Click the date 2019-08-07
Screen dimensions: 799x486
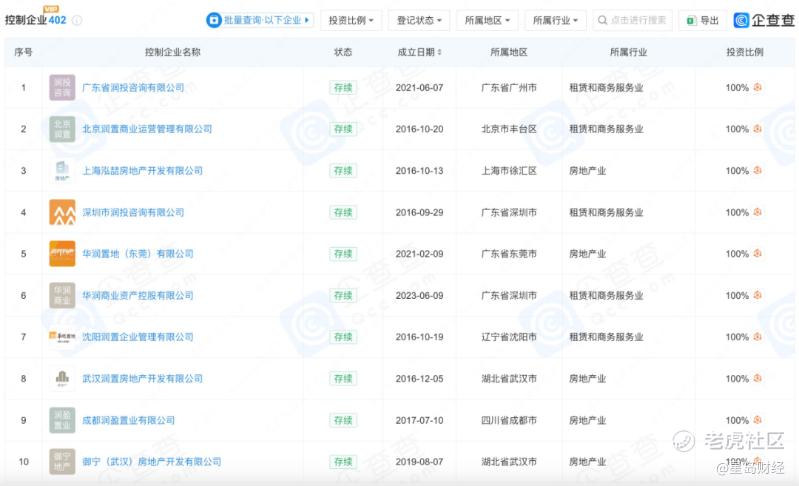point(419,462)
